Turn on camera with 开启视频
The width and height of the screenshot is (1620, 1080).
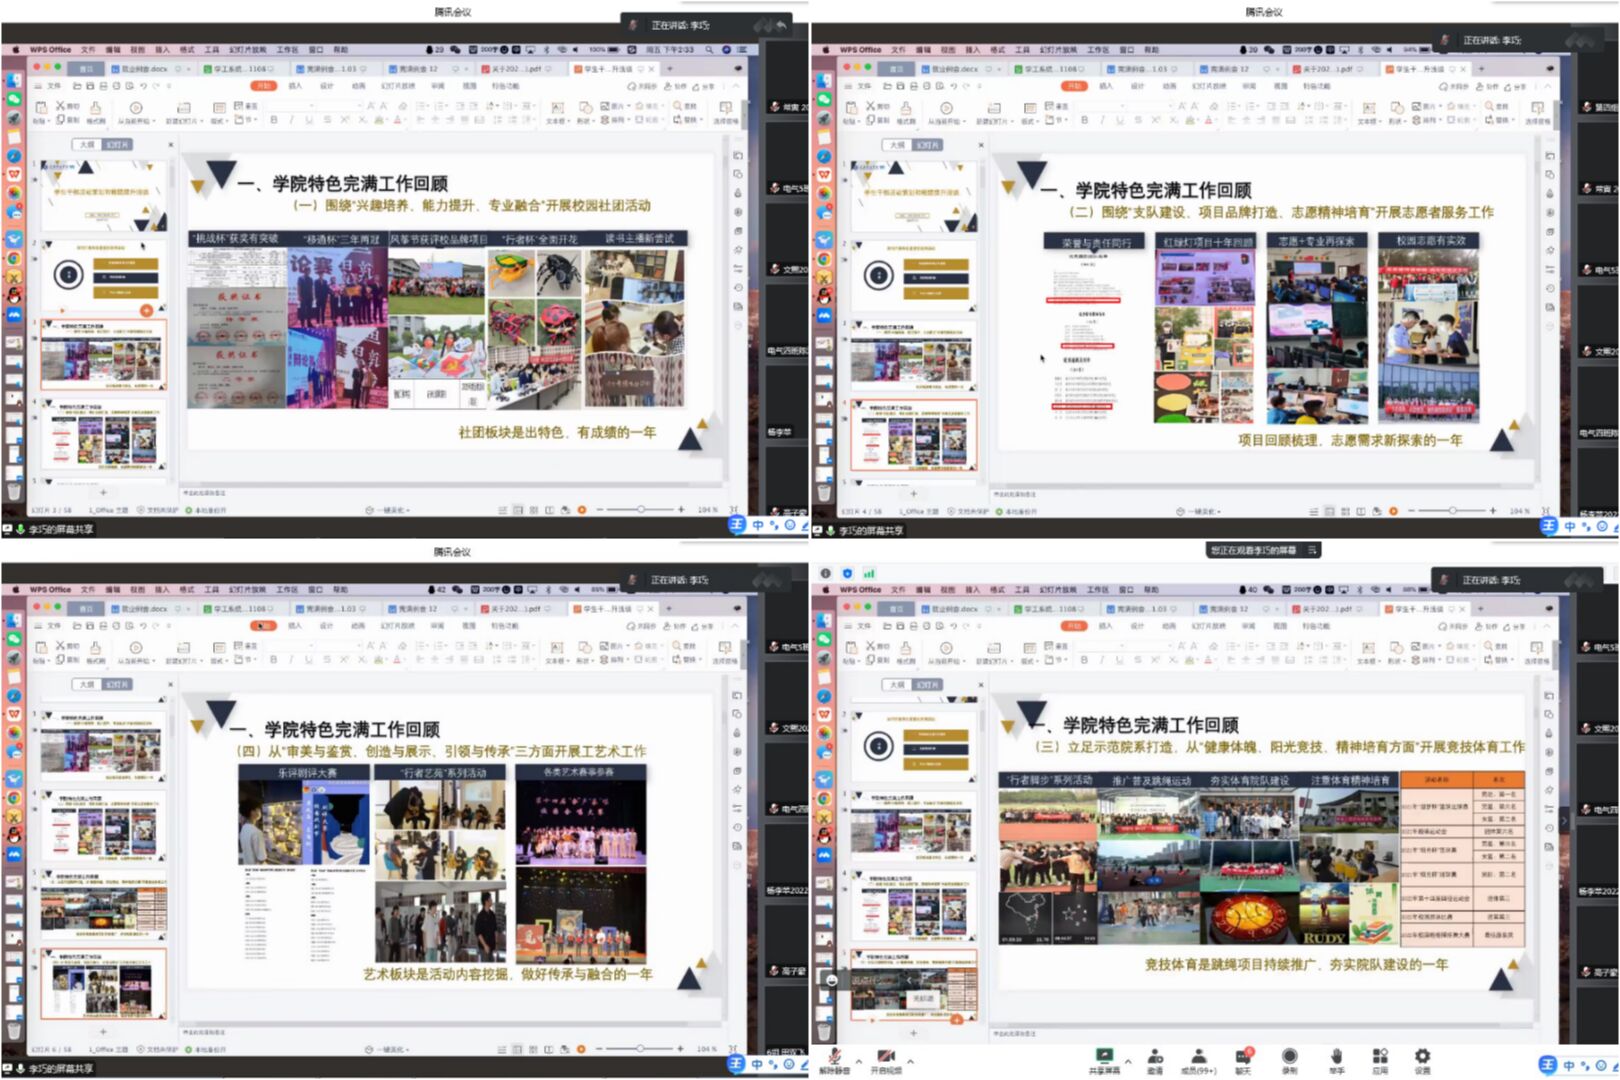click(885, 1057)
